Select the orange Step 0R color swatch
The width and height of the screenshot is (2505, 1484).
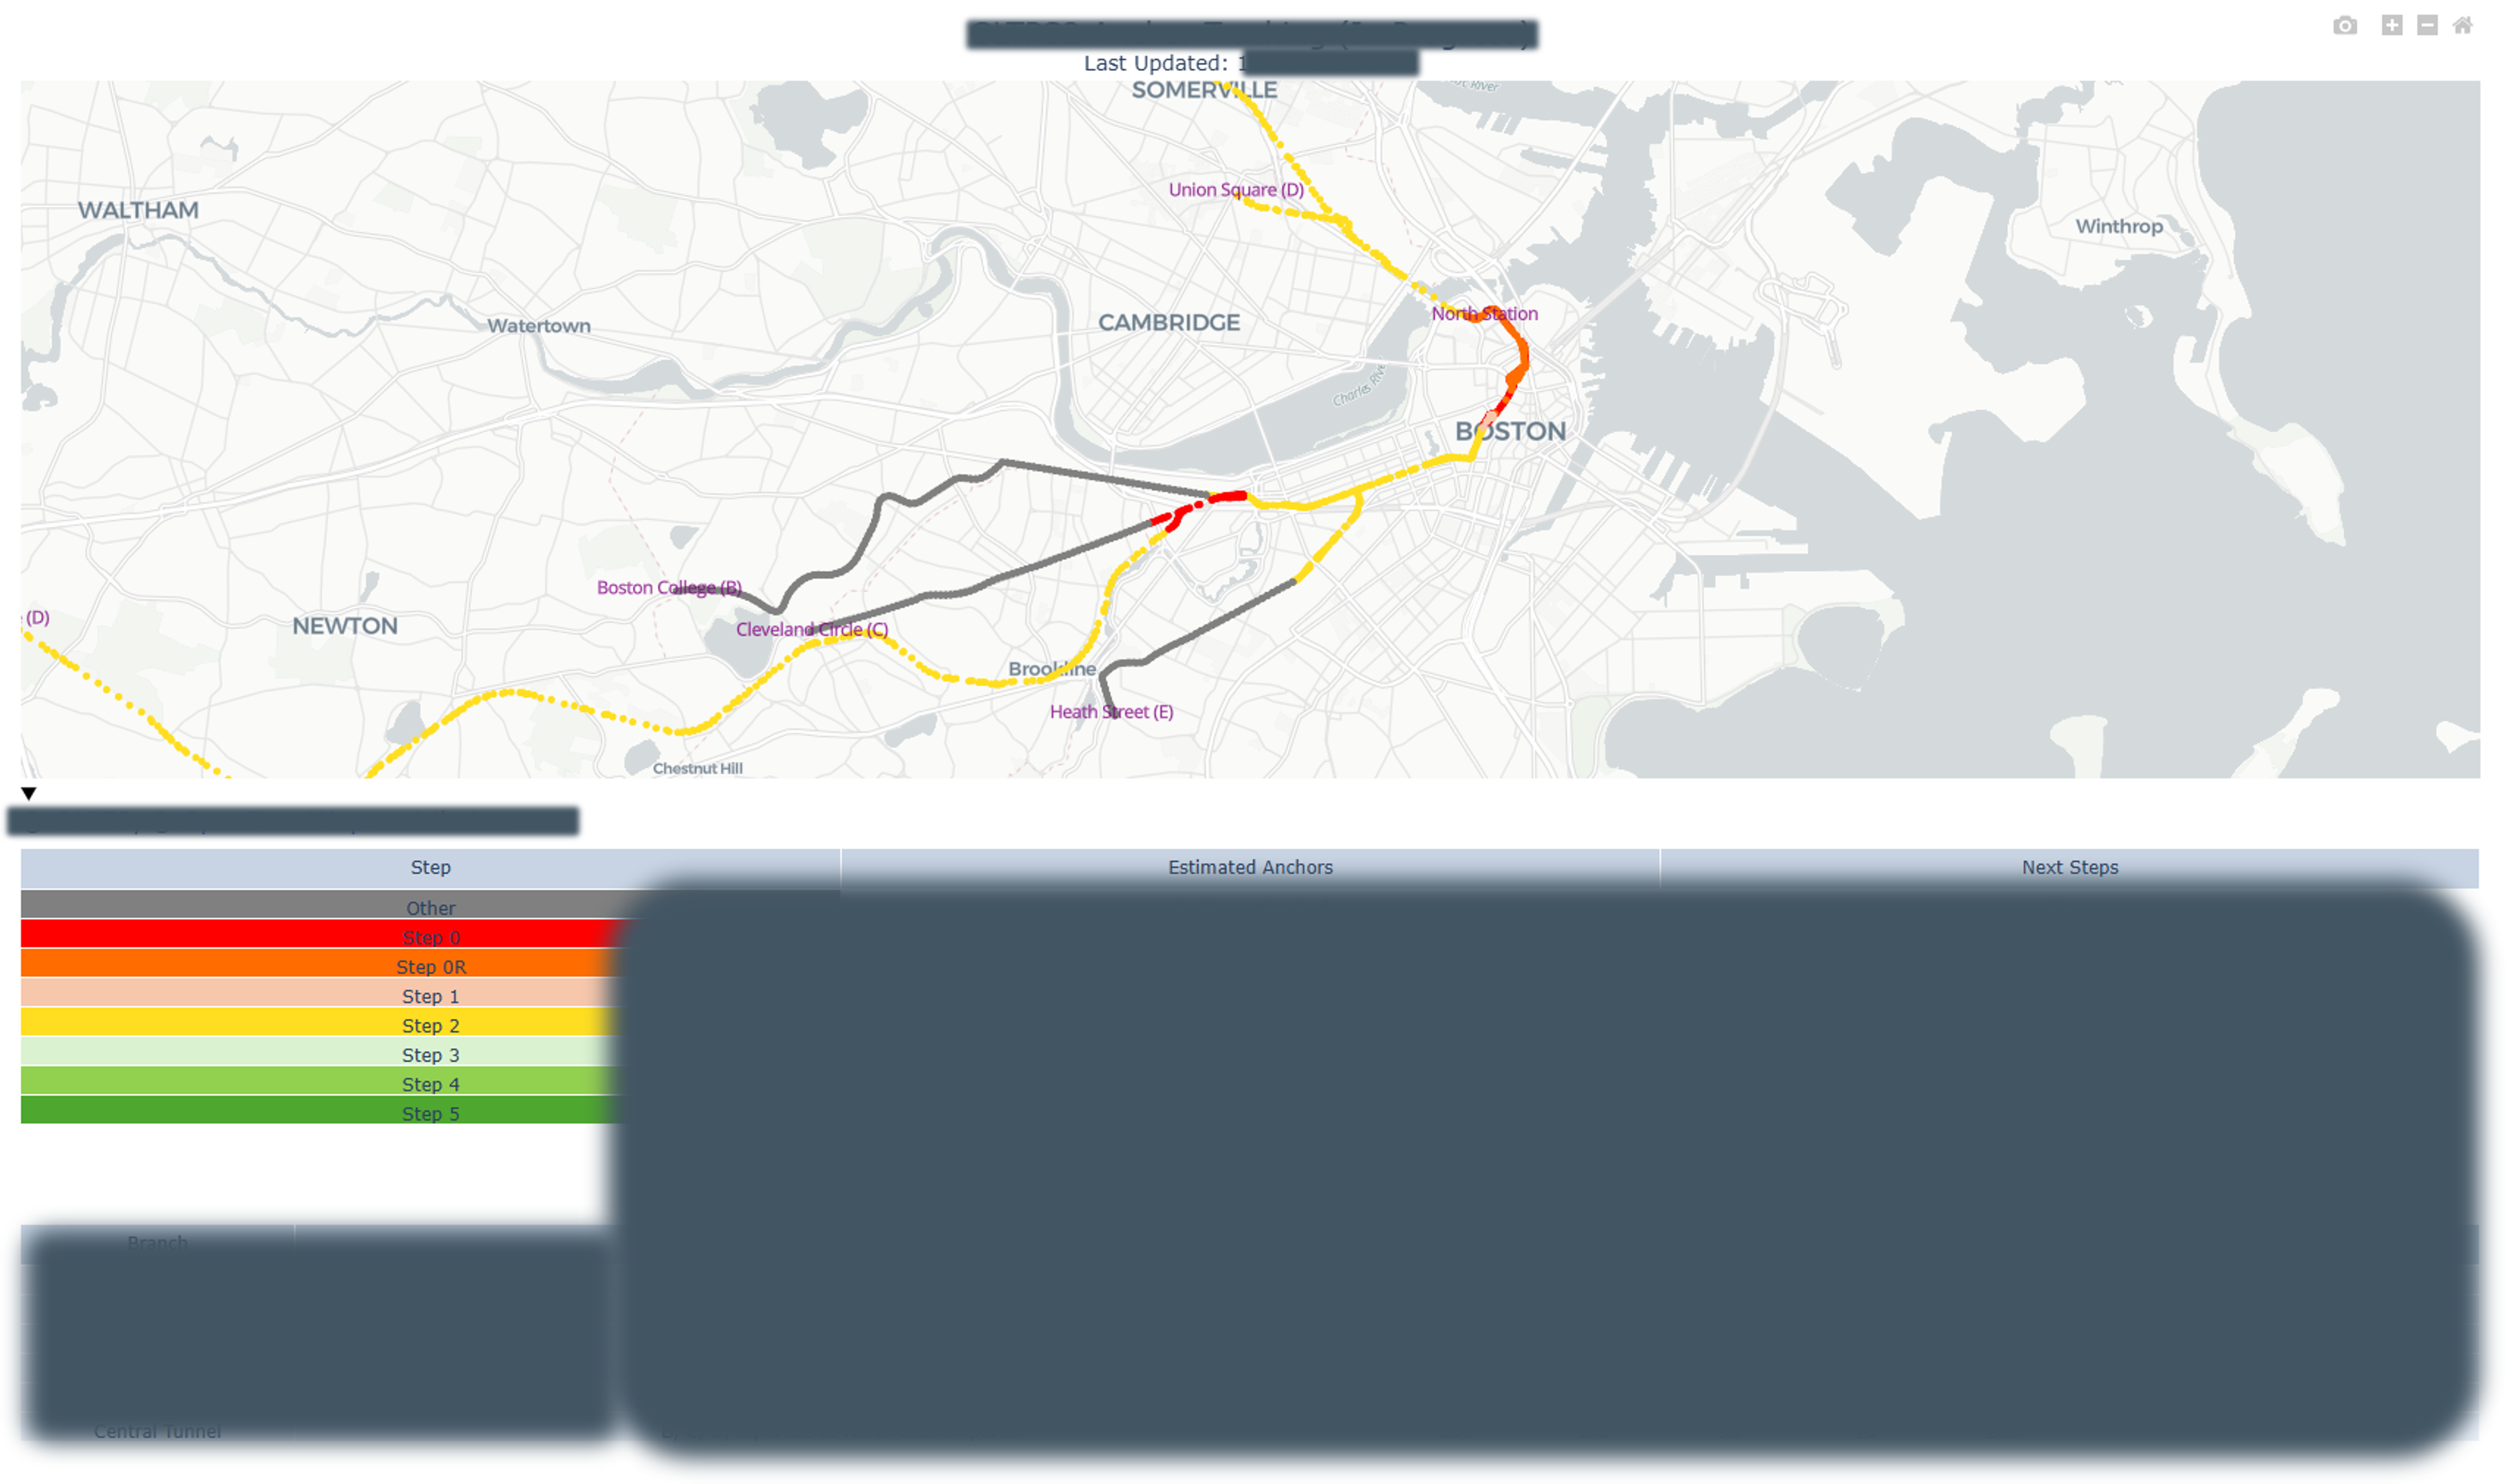431,966
